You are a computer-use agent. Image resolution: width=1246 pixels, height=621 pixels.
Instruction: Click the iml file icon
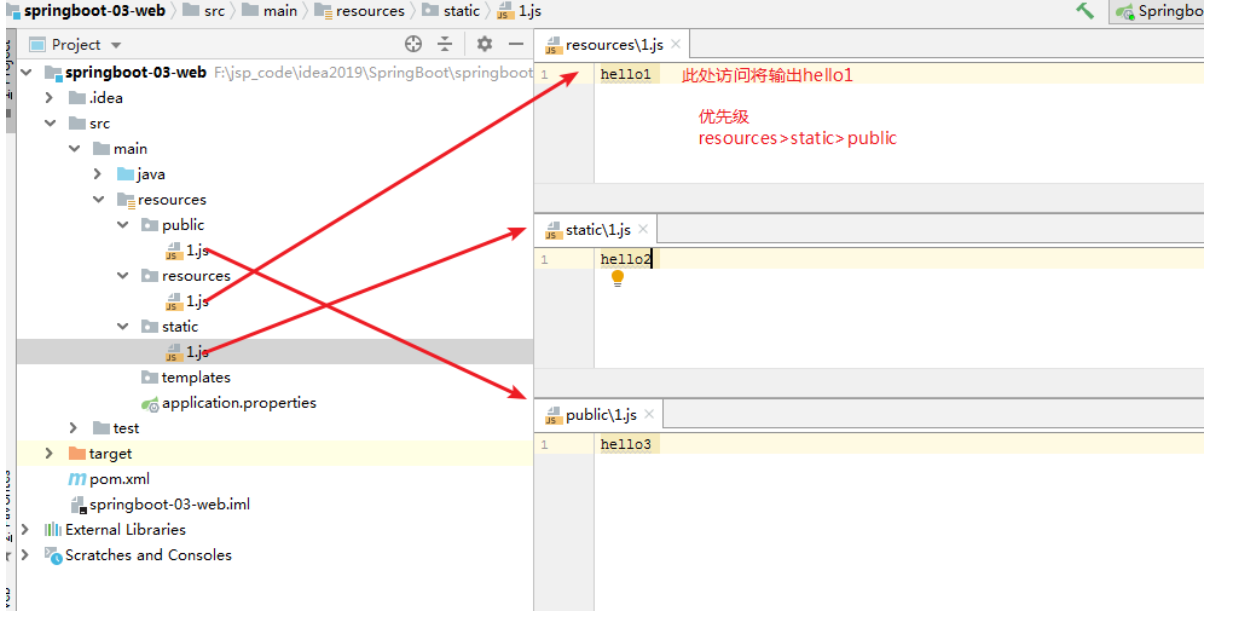(77, 504)
